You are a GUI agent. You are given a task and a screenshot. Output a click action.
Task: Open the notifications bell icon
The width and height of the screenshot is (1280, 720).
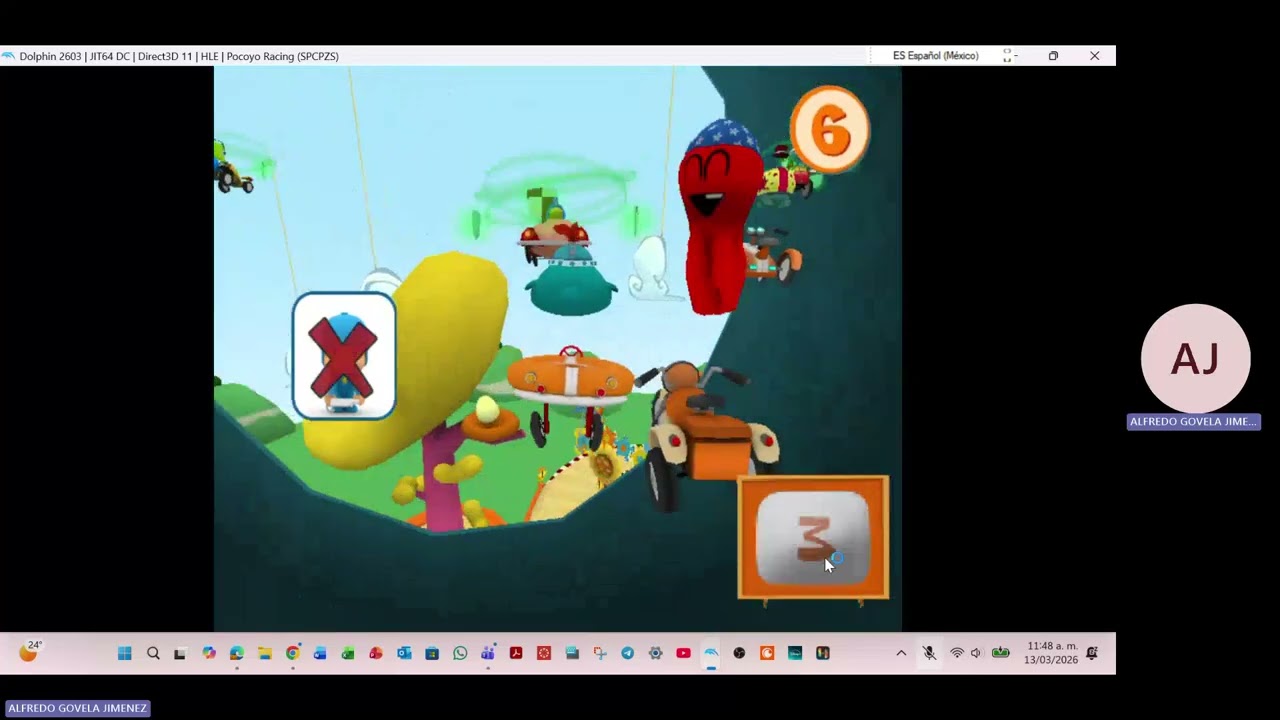click(1092, 653)
